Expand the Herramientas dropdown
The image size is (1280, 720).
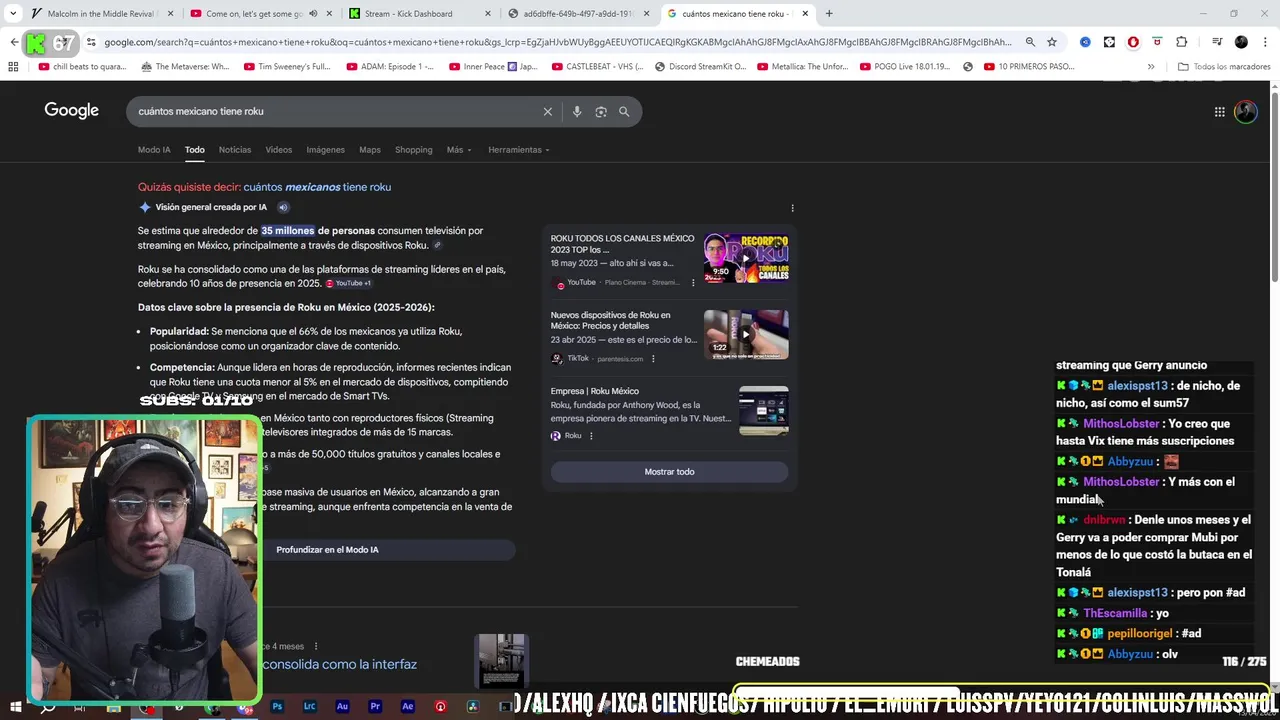point(519,150)
